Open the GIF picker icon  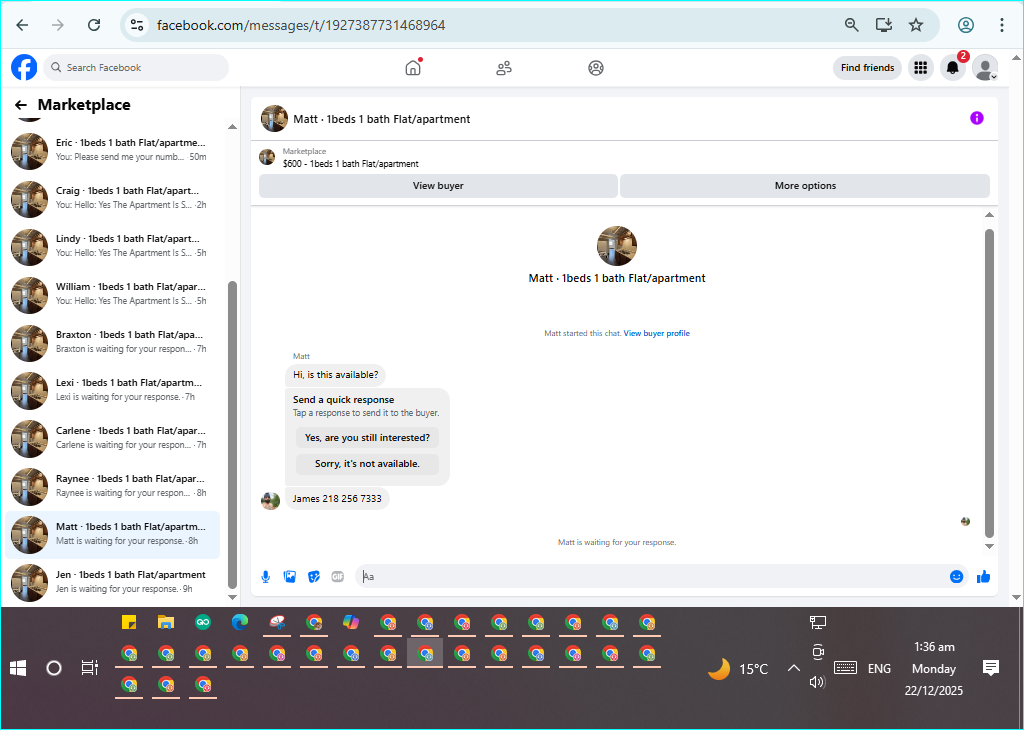click(338, 577)
